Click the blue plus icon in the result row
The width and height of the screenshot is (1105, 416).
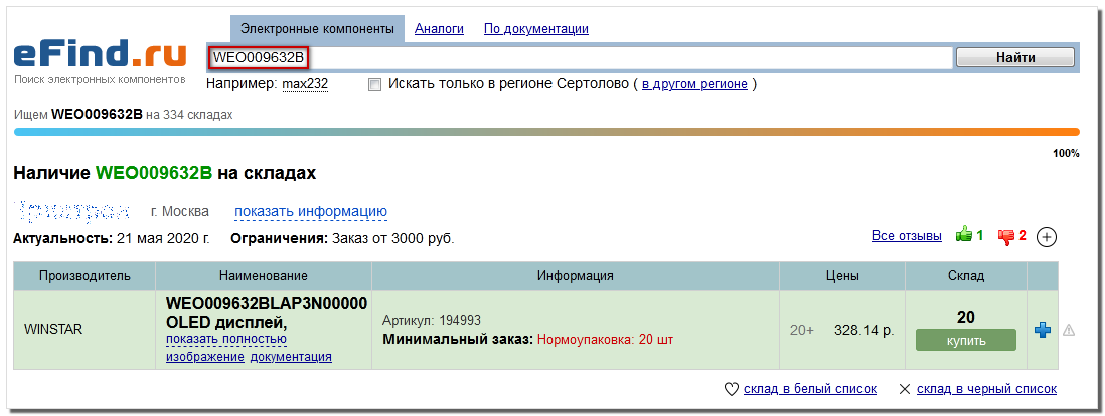(x=1042, y=330)
